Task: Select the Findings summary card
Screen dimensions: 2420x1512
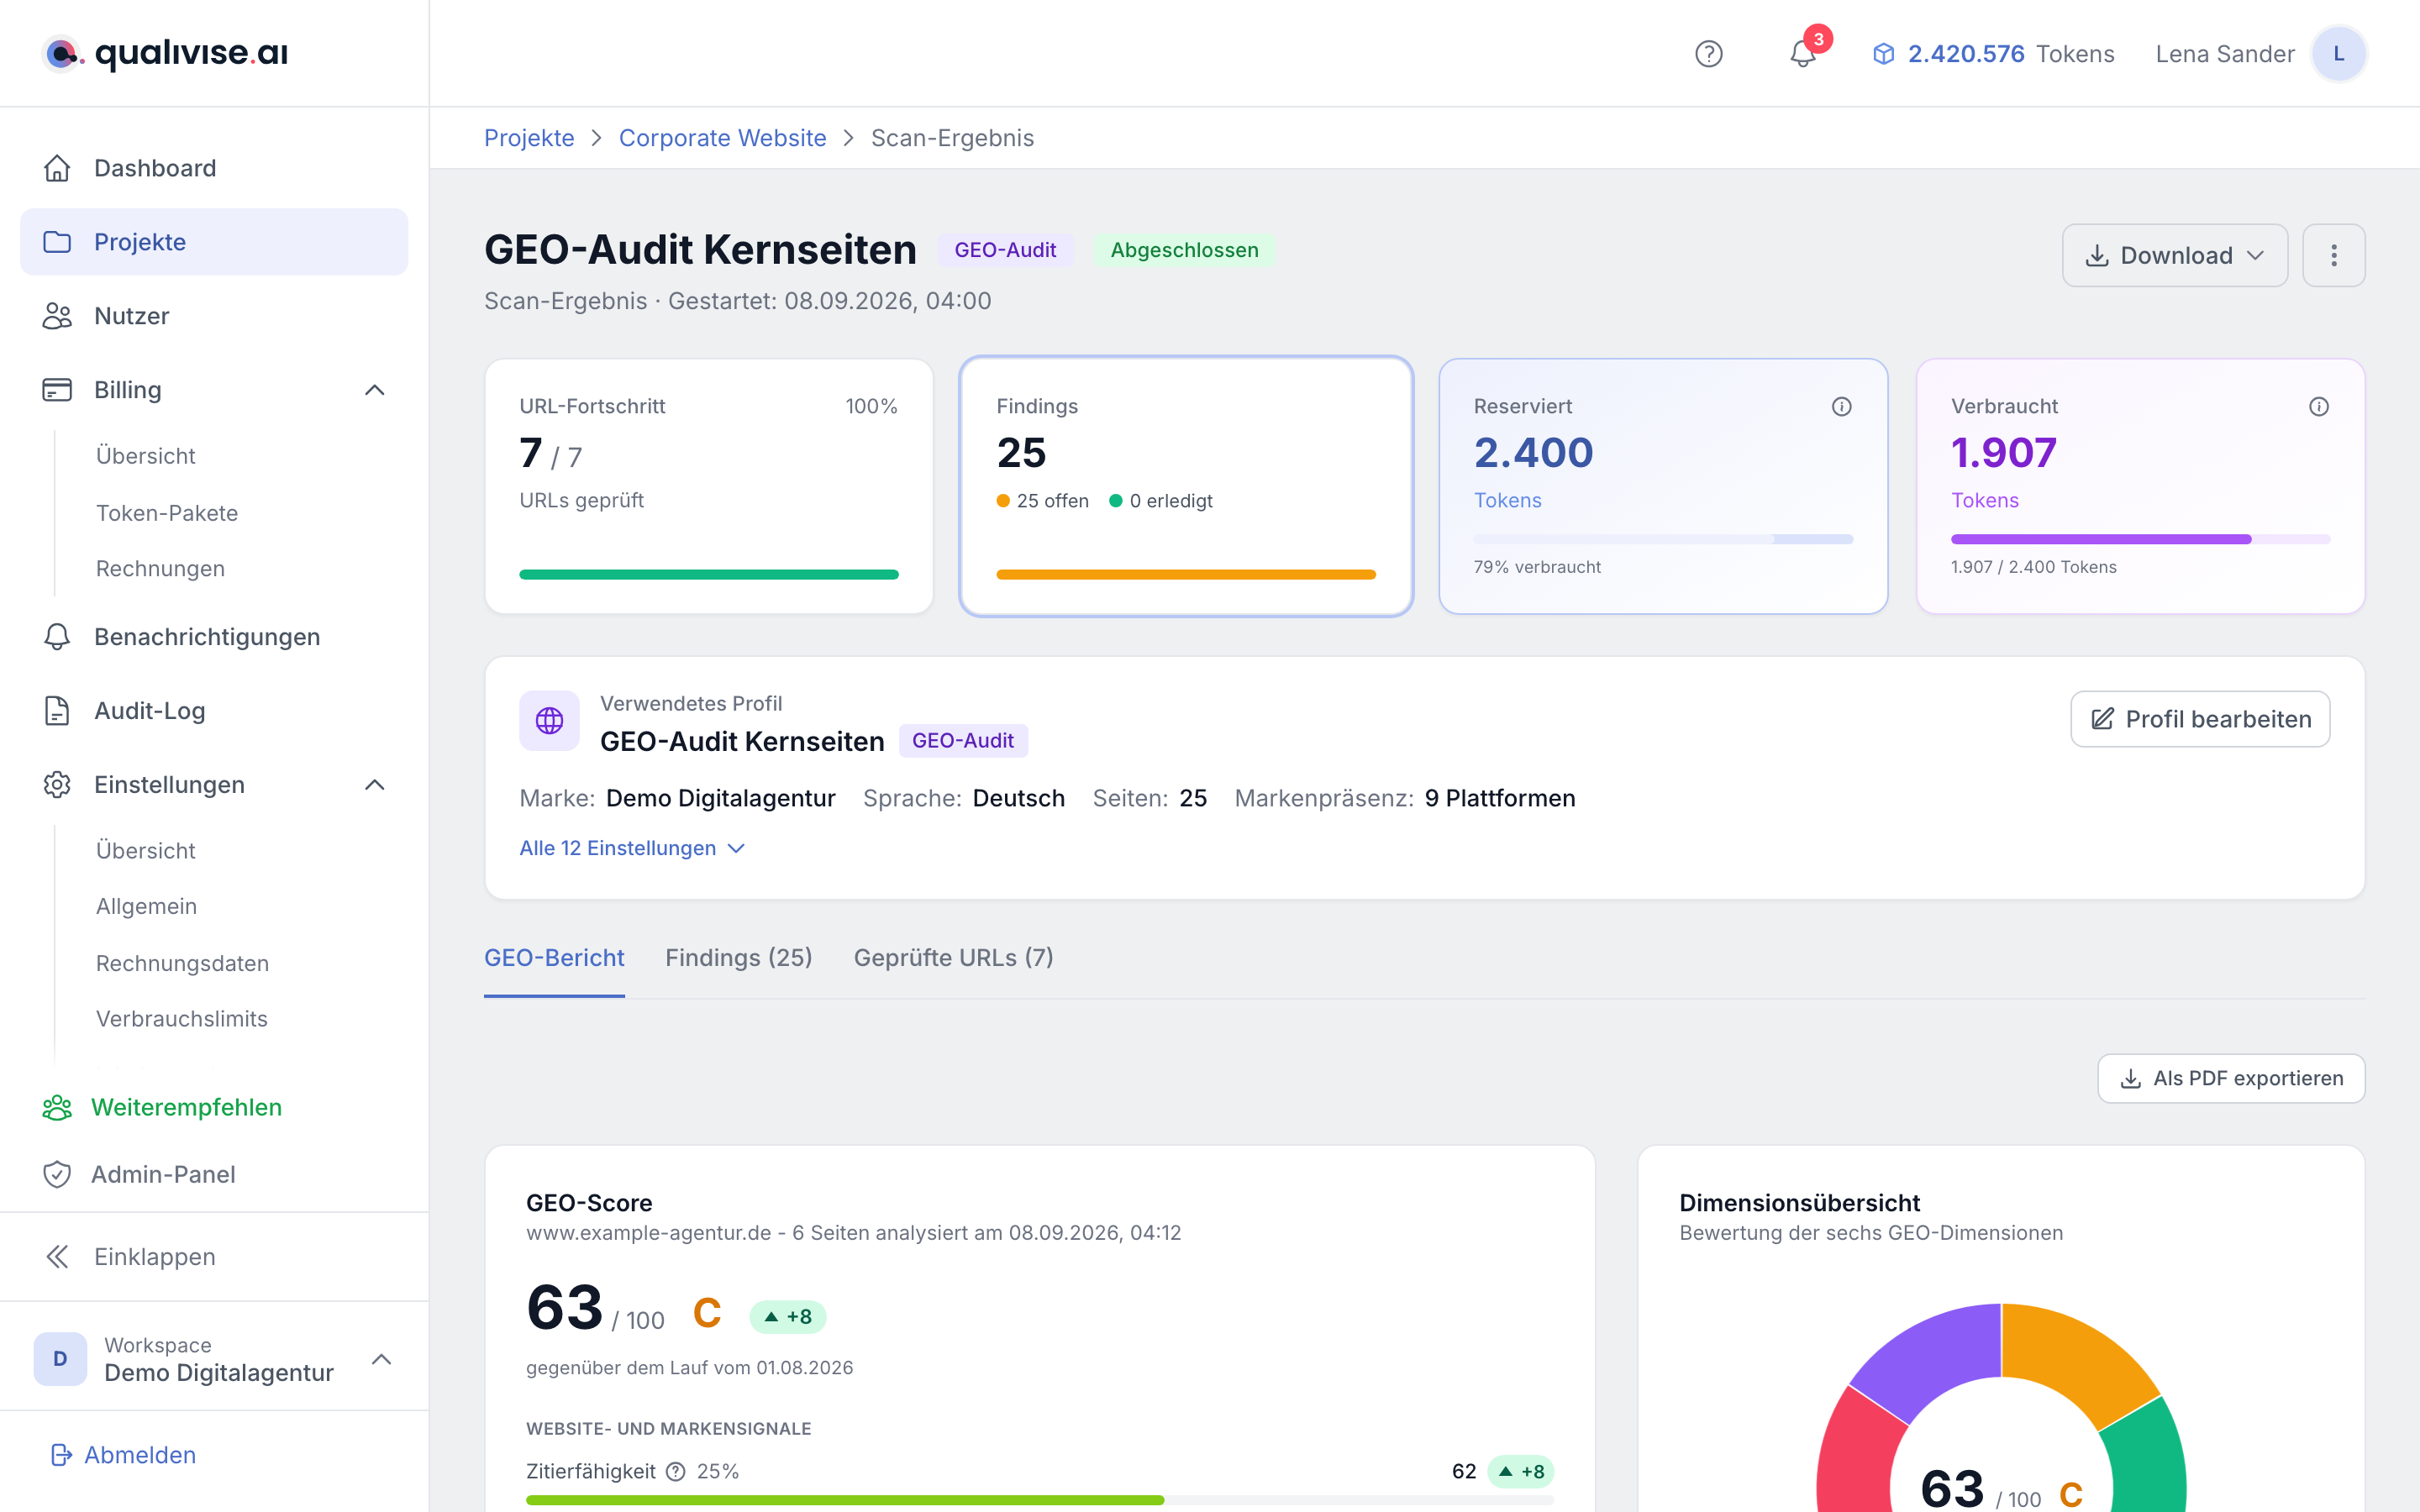Action: click(1186, 486)
